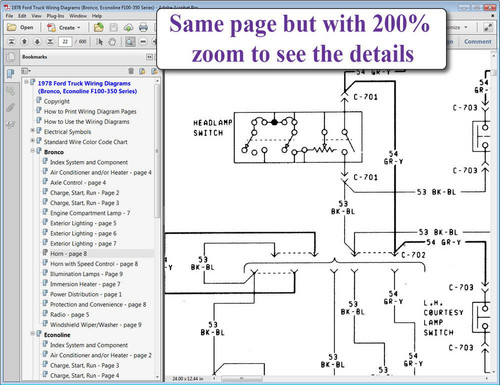This screenshot has height=385, width=500.
Task: Select Charge, Start, Run - Page 2
Action: click(x=85, y=193)
